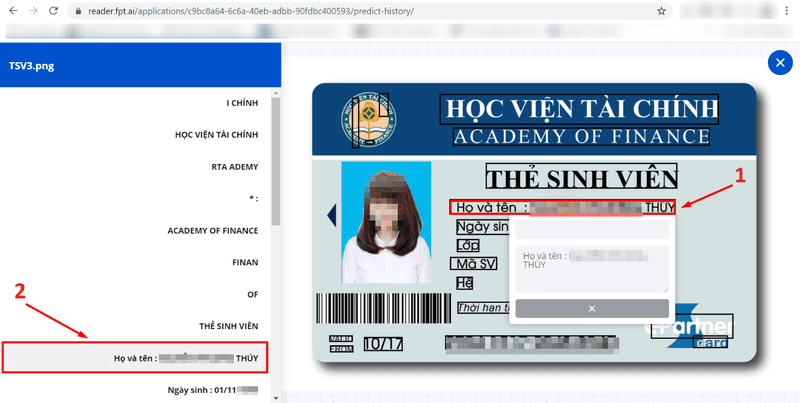Click the browser forward arrow

click(x=34, y=11)
